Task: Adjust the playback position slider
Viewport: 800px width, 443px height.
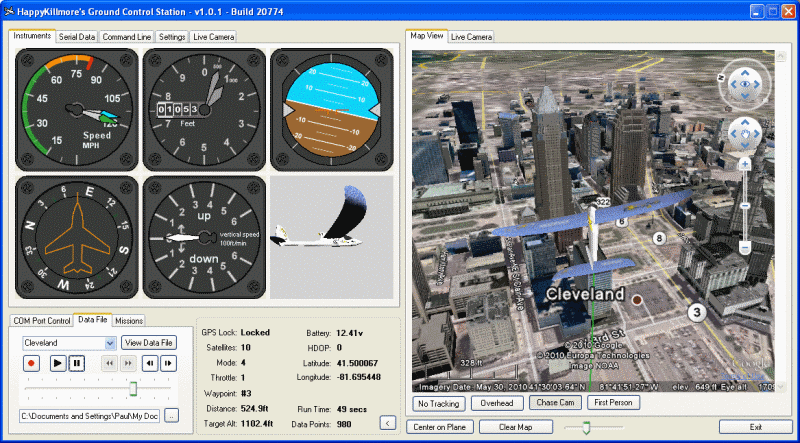Action: click(x=133, y=388)
